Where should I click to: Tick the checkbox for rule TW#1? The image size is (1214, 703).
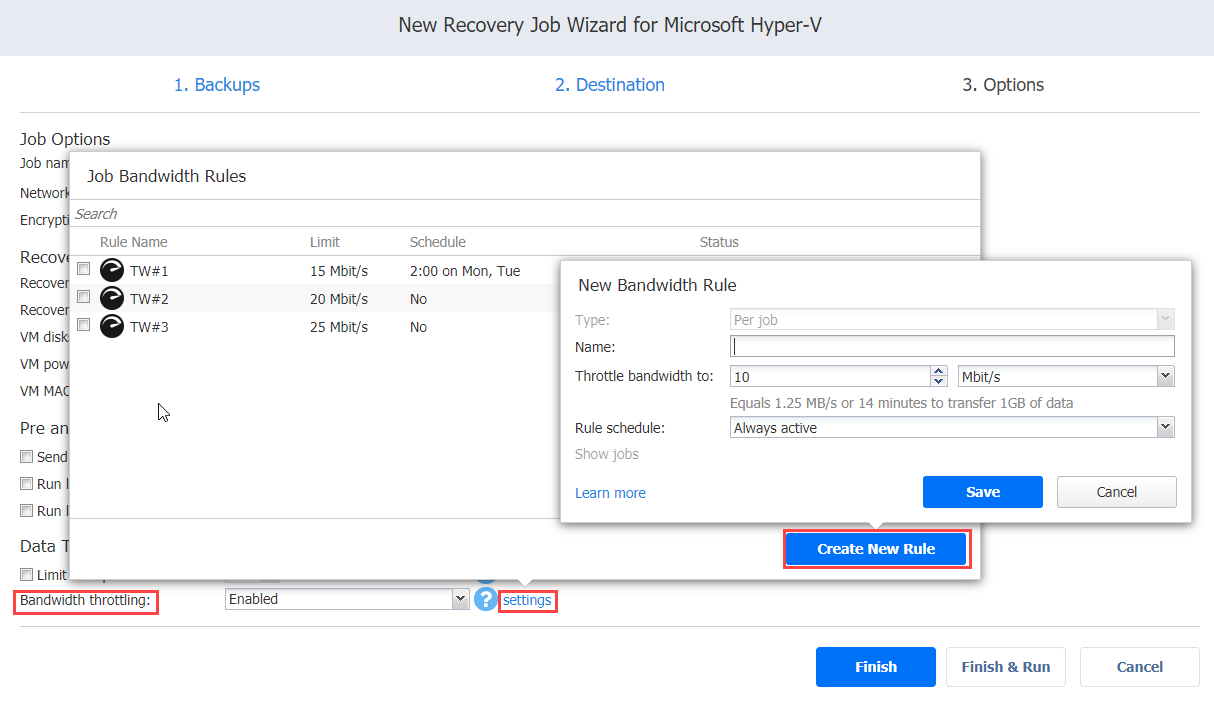84,269
